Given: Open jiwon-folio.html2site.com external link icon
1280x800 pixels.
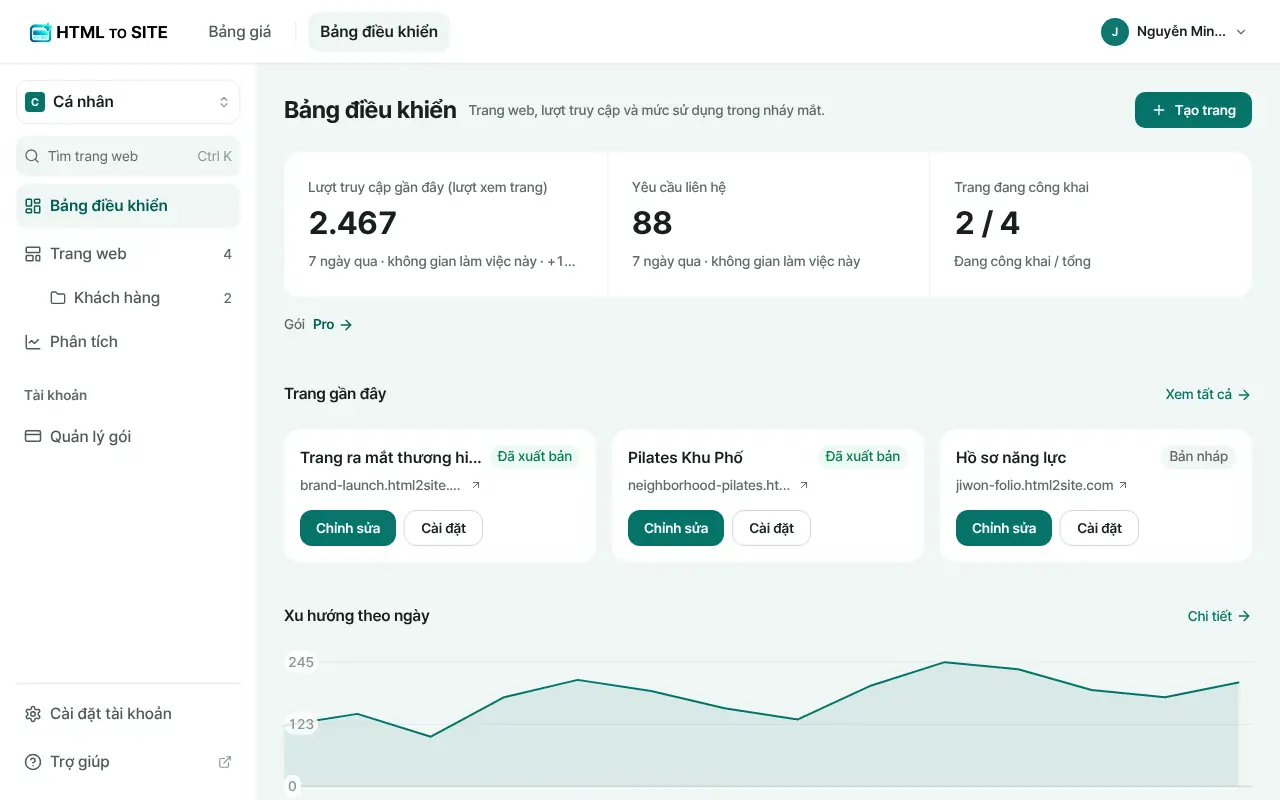Looking at the screenshot, I should [1123, 485].
